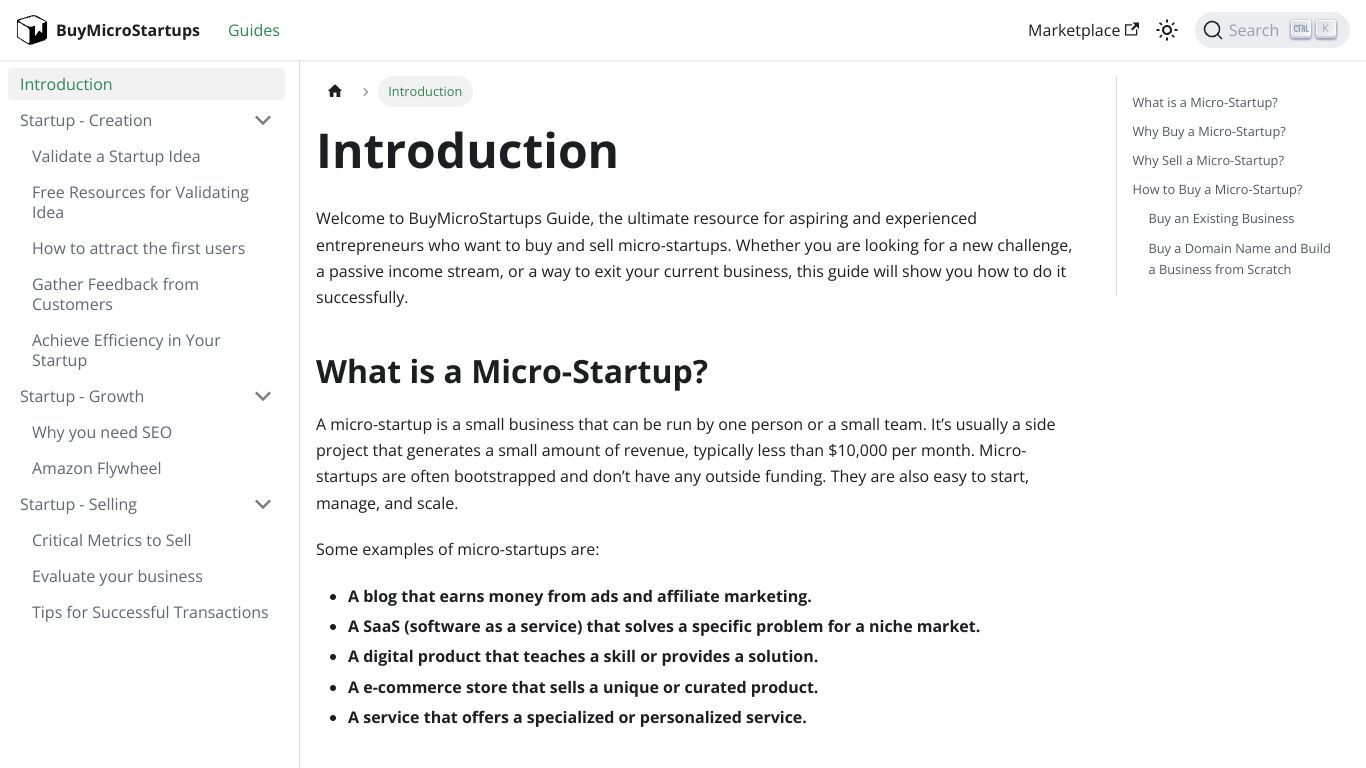Open Tips for Successful Transactions page

click(150, 612)
